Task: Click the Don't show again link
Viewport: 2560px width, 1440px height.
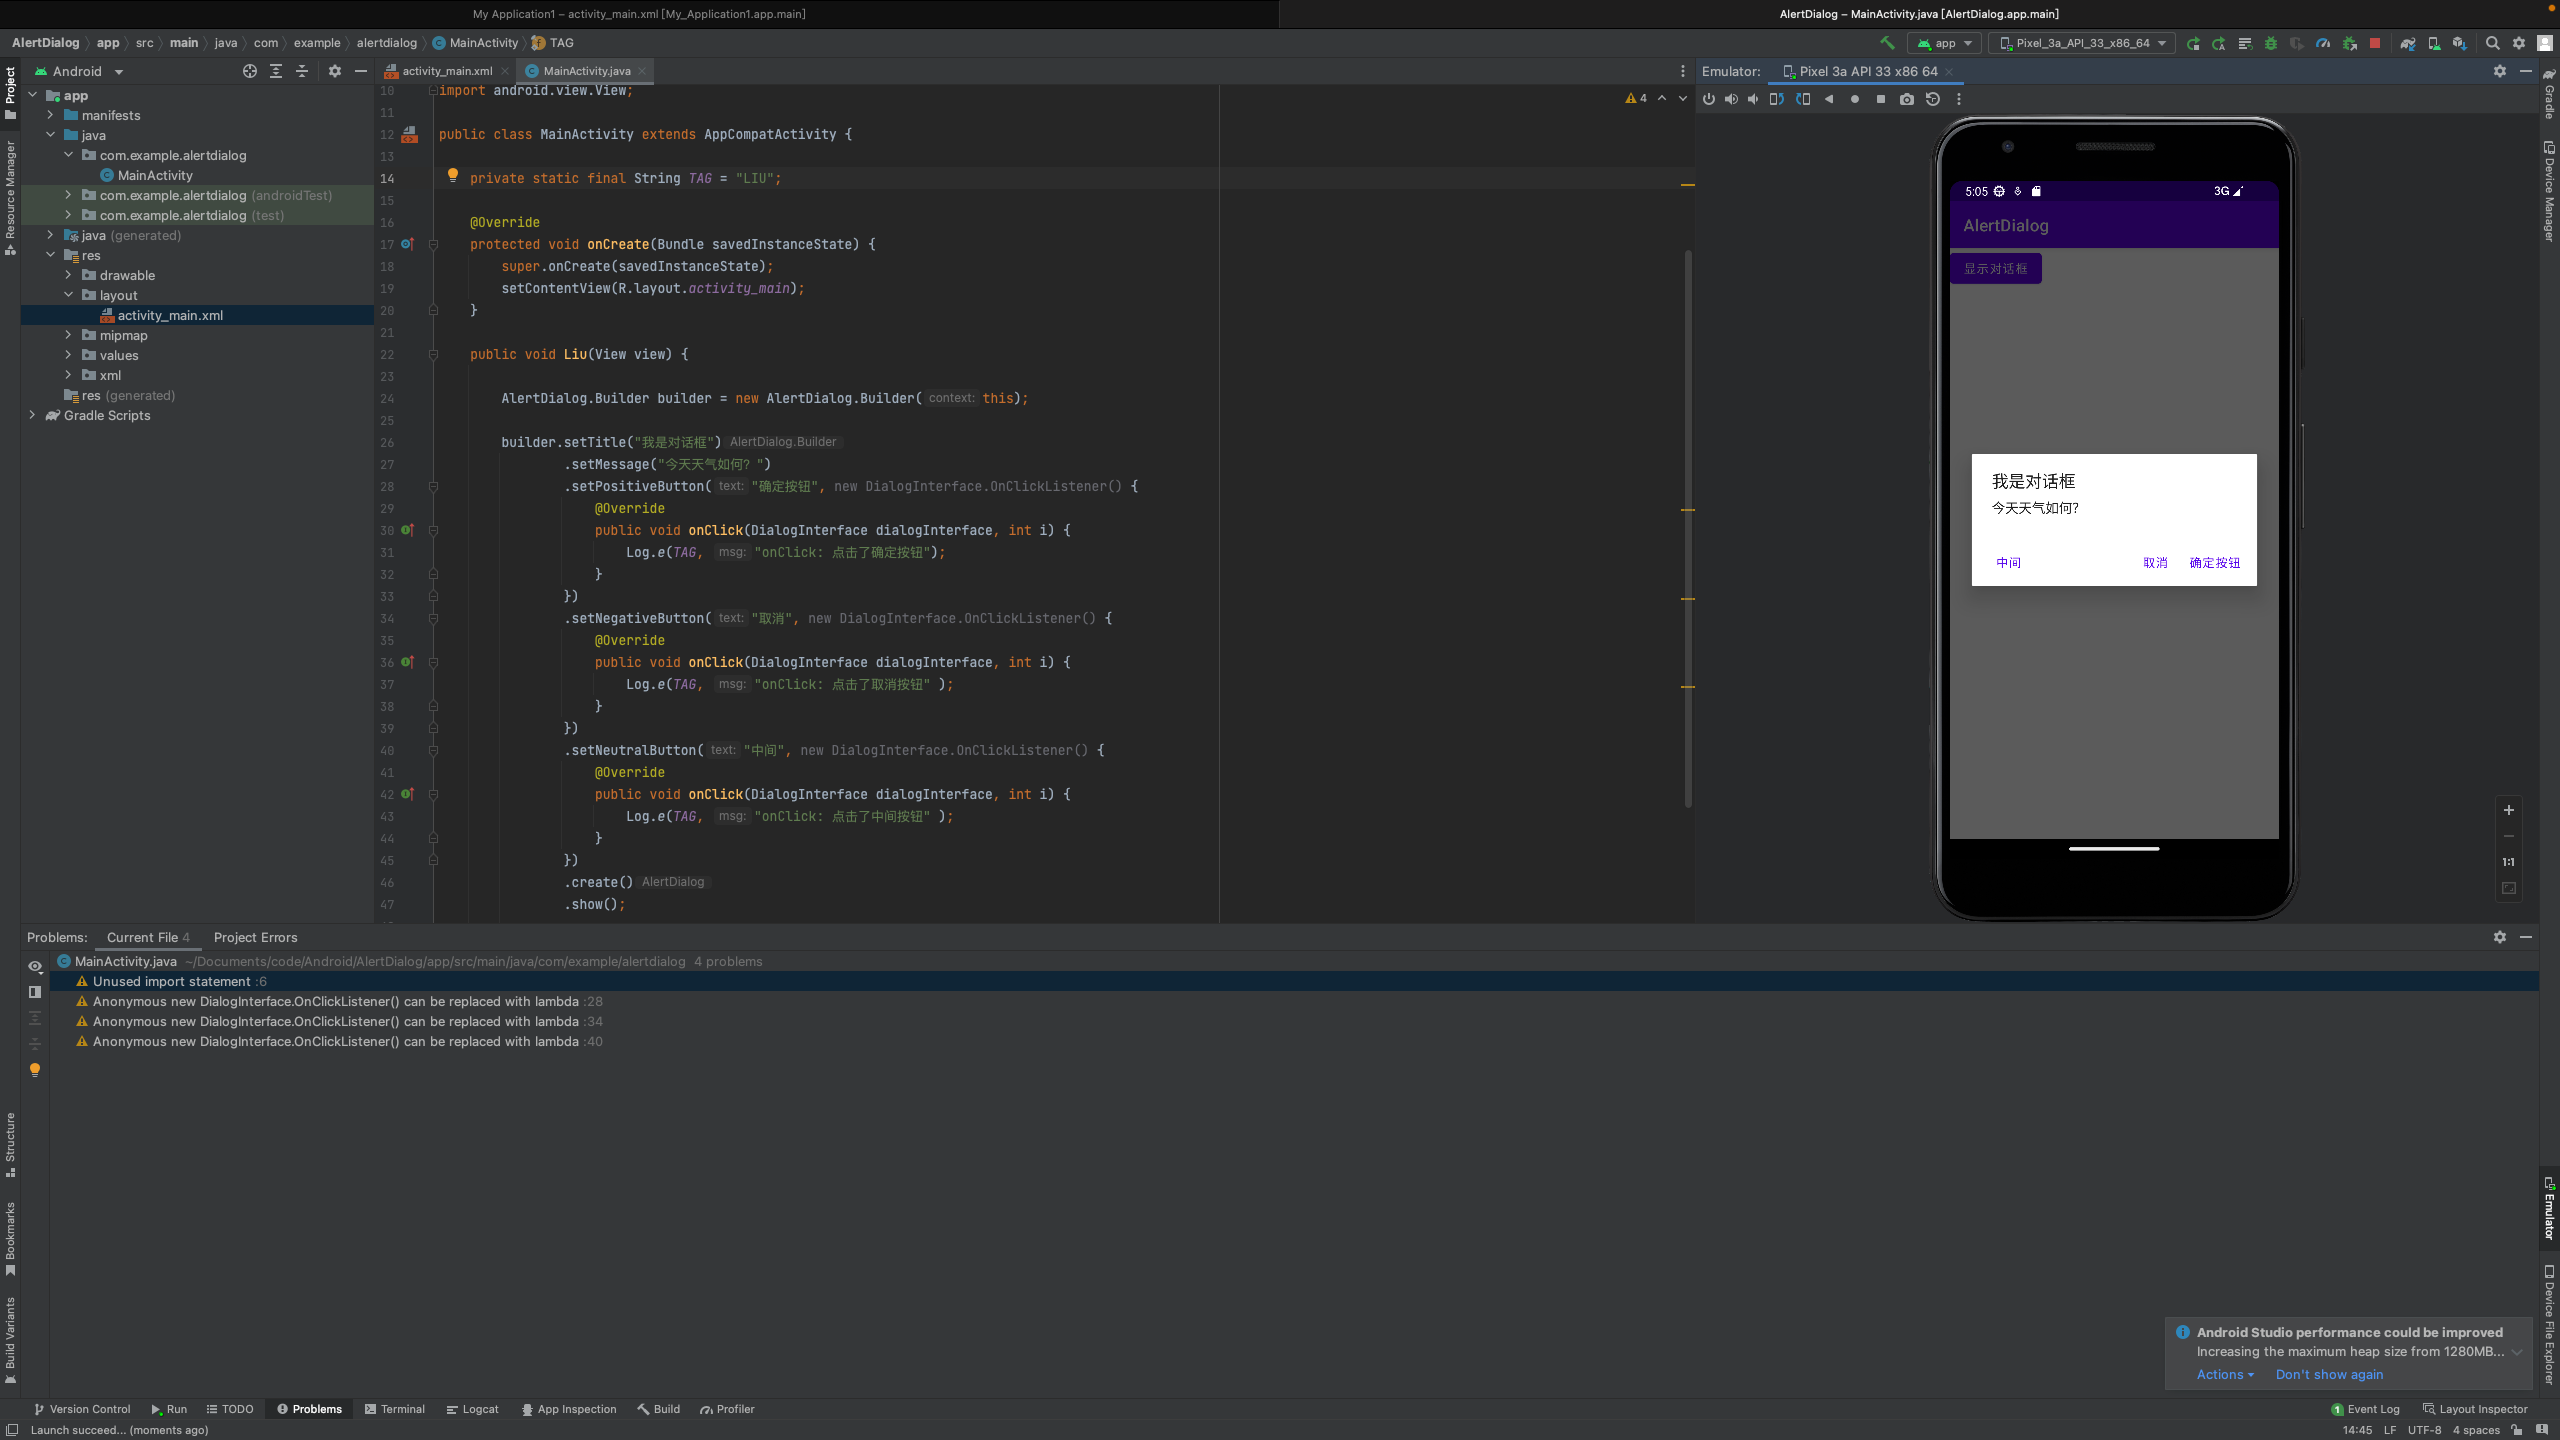Action: (2329, 1374)
